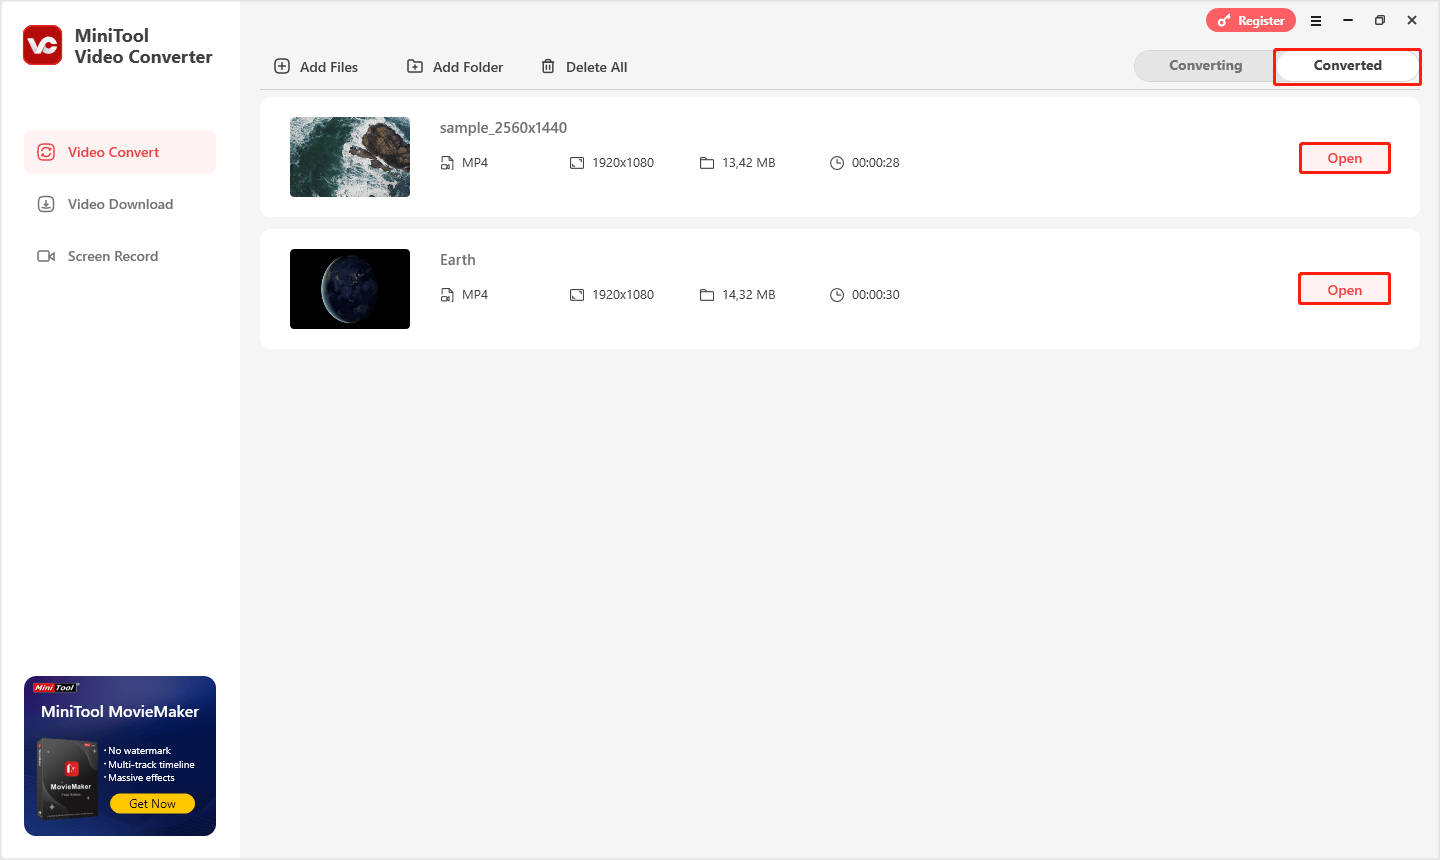Click the MP4 label in sample_2560x1440 row
Image resolution: width=1440 pixels, height=860 pixels.
(475, 163)
